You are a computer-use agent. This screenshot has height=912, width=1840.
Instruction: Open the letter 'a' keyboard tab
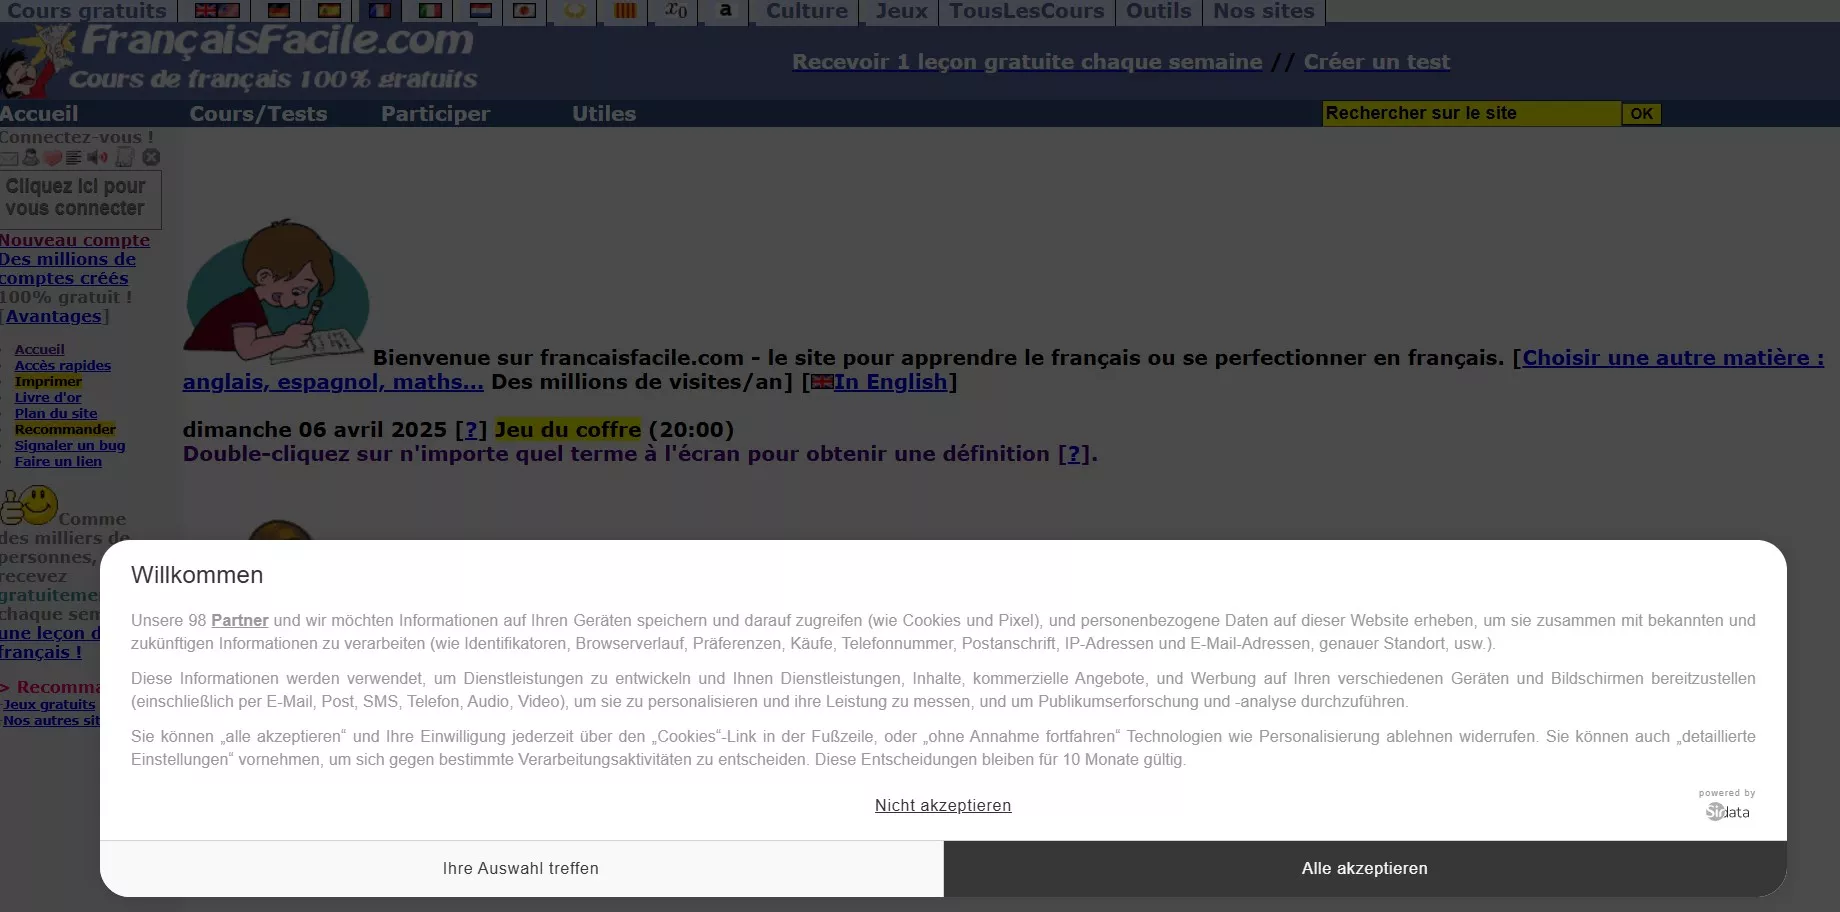(725, 11)
